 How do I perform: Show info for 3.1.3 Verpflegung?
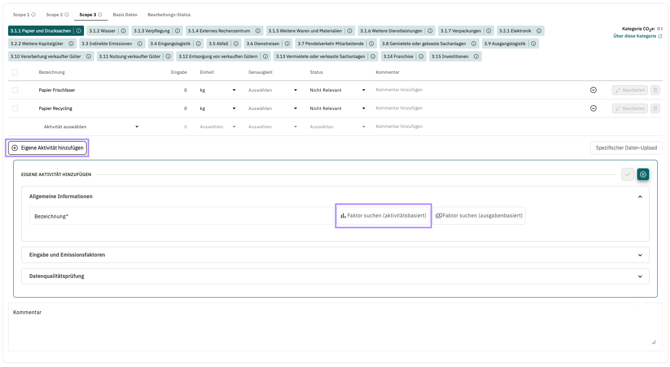click(177, 31)
